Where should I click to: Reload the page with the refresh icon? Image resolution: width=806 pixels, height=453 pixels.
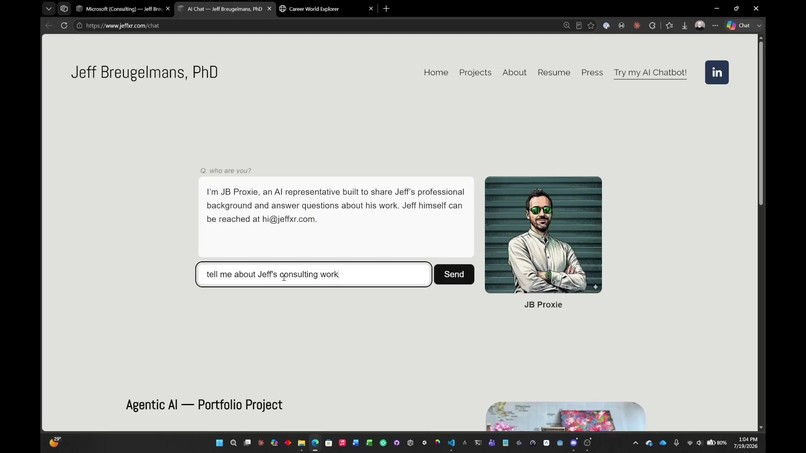pos(64,25)
